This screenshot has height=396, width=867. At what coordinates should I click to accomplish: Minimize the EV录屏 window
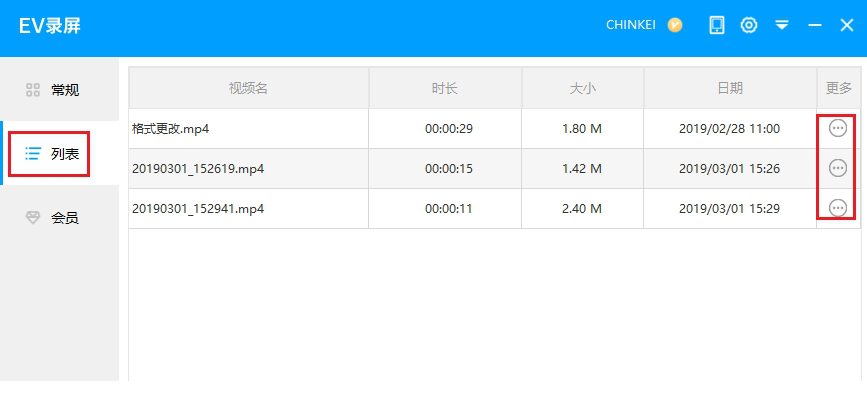814,25
